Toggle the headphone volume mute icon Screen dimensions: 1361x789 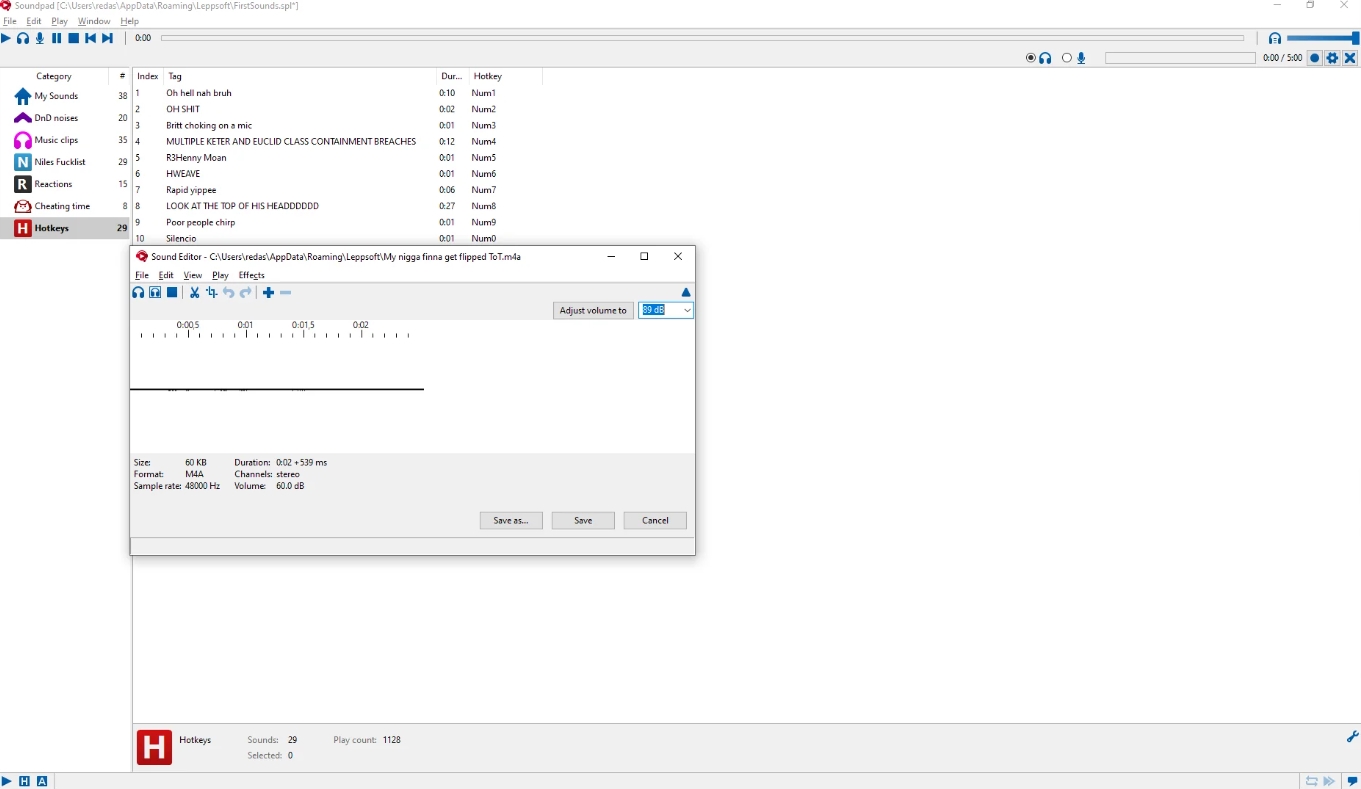coord(1274,38)
